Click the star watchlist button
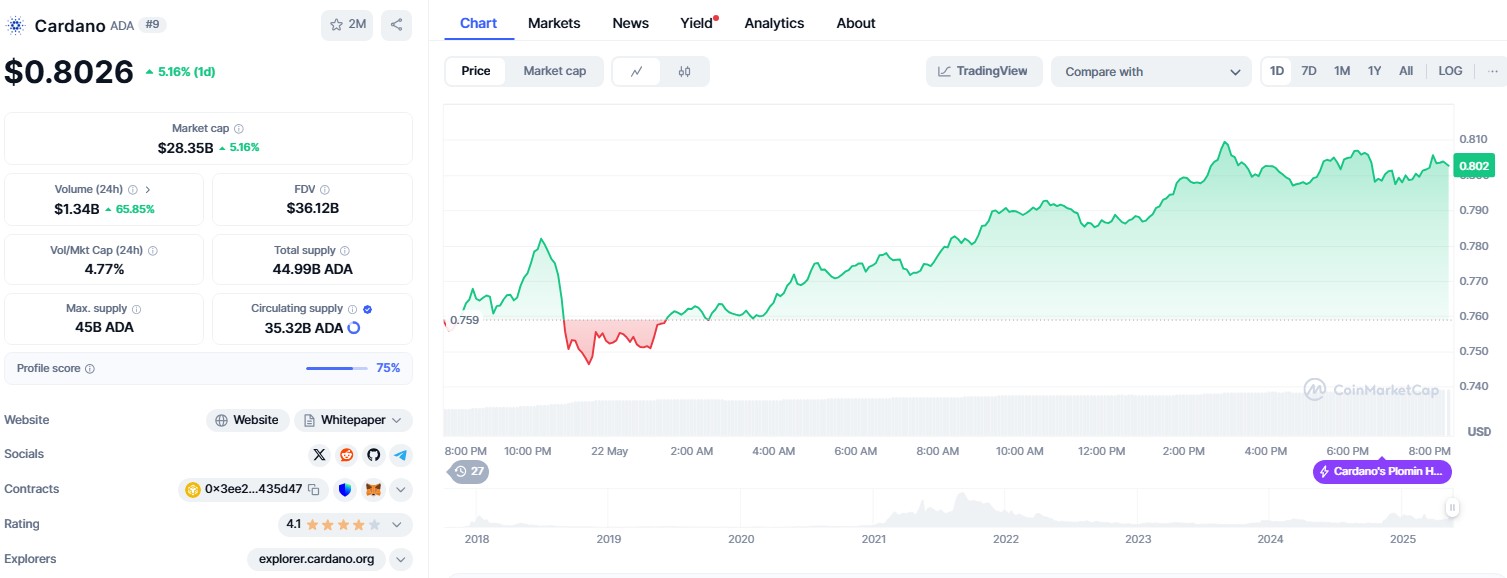The height and width of the screenshot is (578, 1507). [347, 25]
